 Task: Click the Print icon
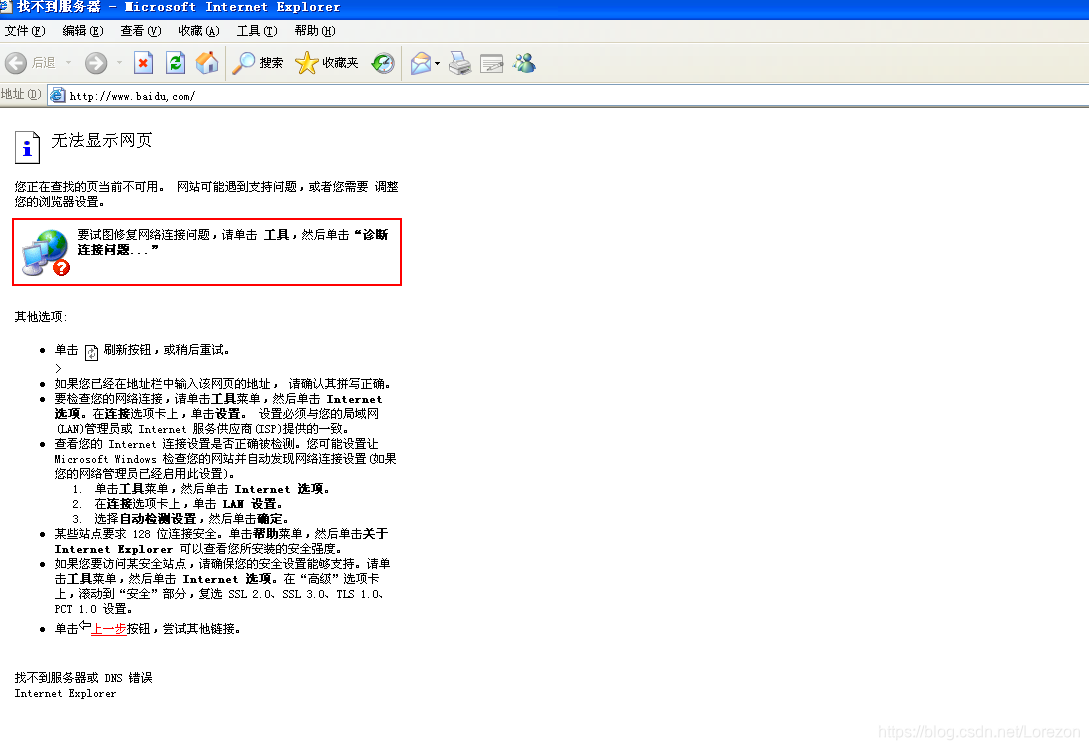460,63
